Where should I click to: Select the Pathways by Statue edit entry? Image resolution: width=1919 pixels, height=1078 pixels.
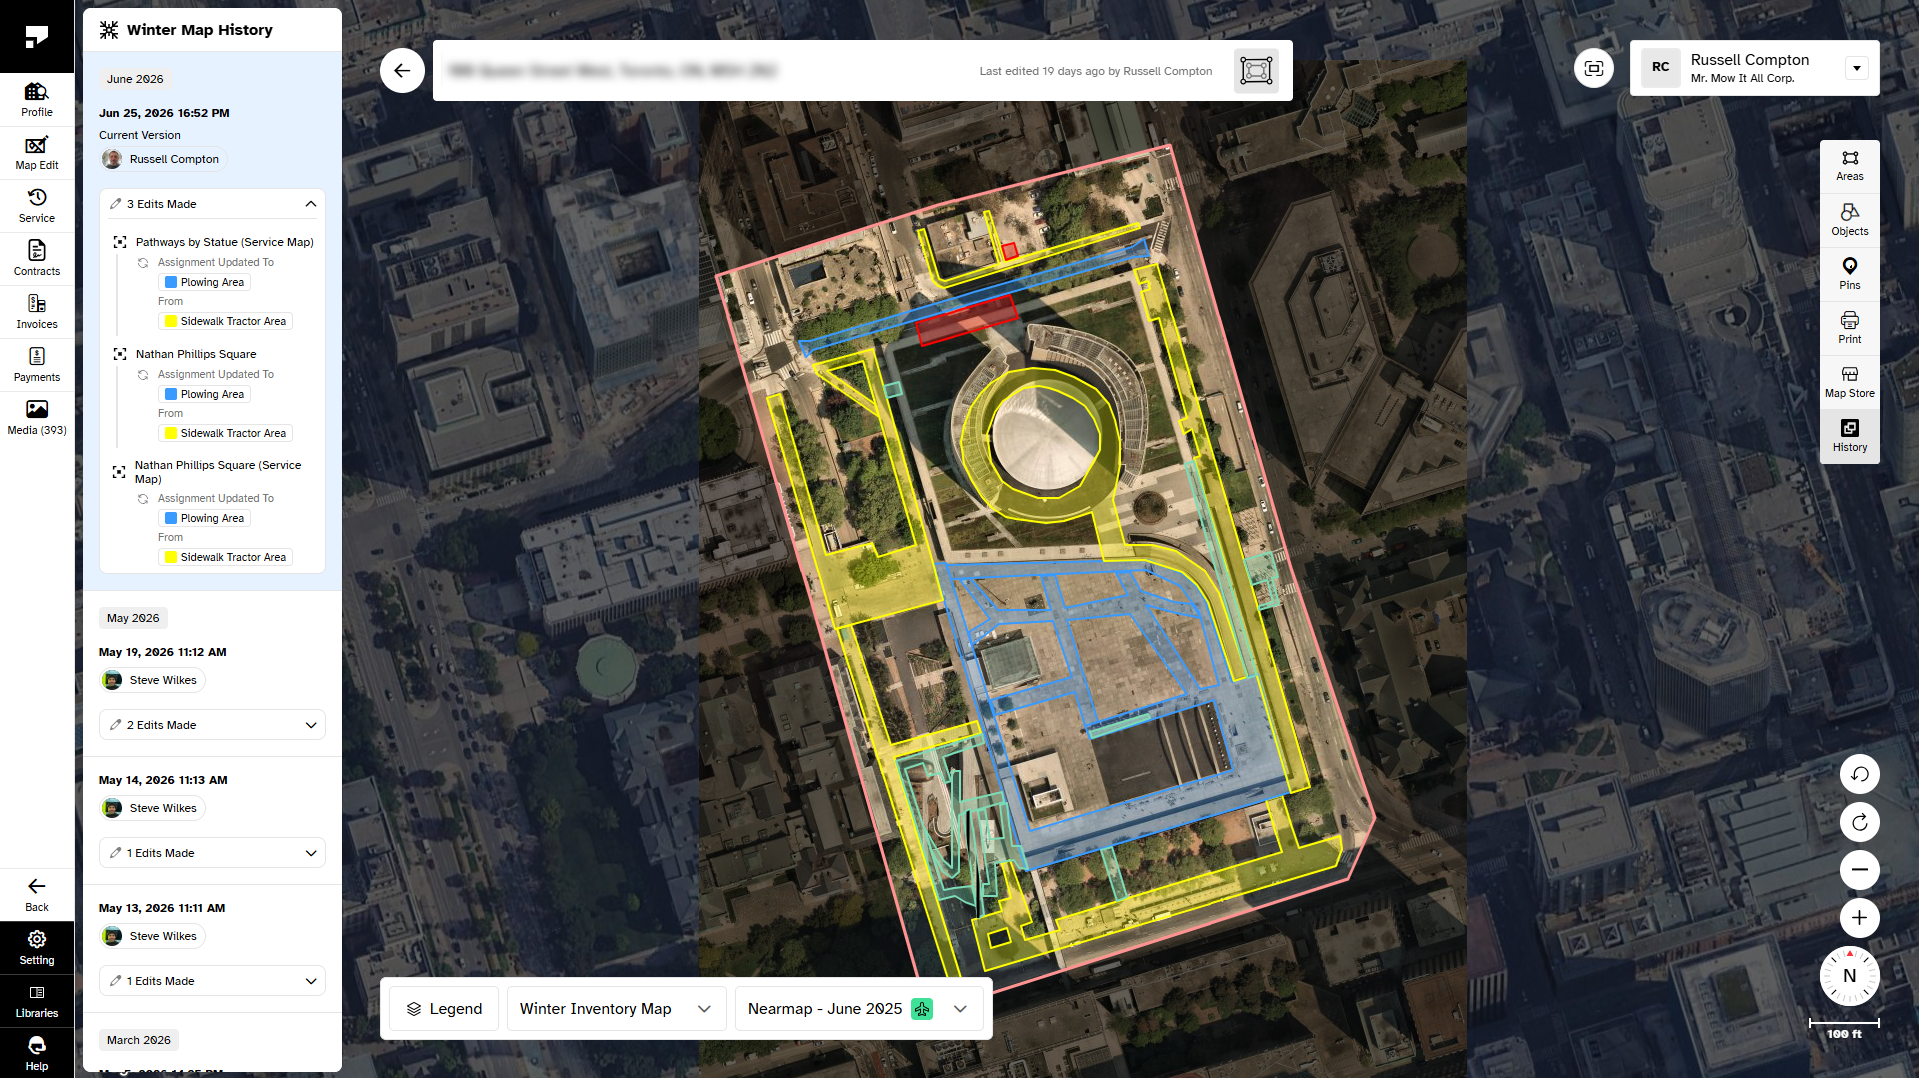click(x=224, y=242)
